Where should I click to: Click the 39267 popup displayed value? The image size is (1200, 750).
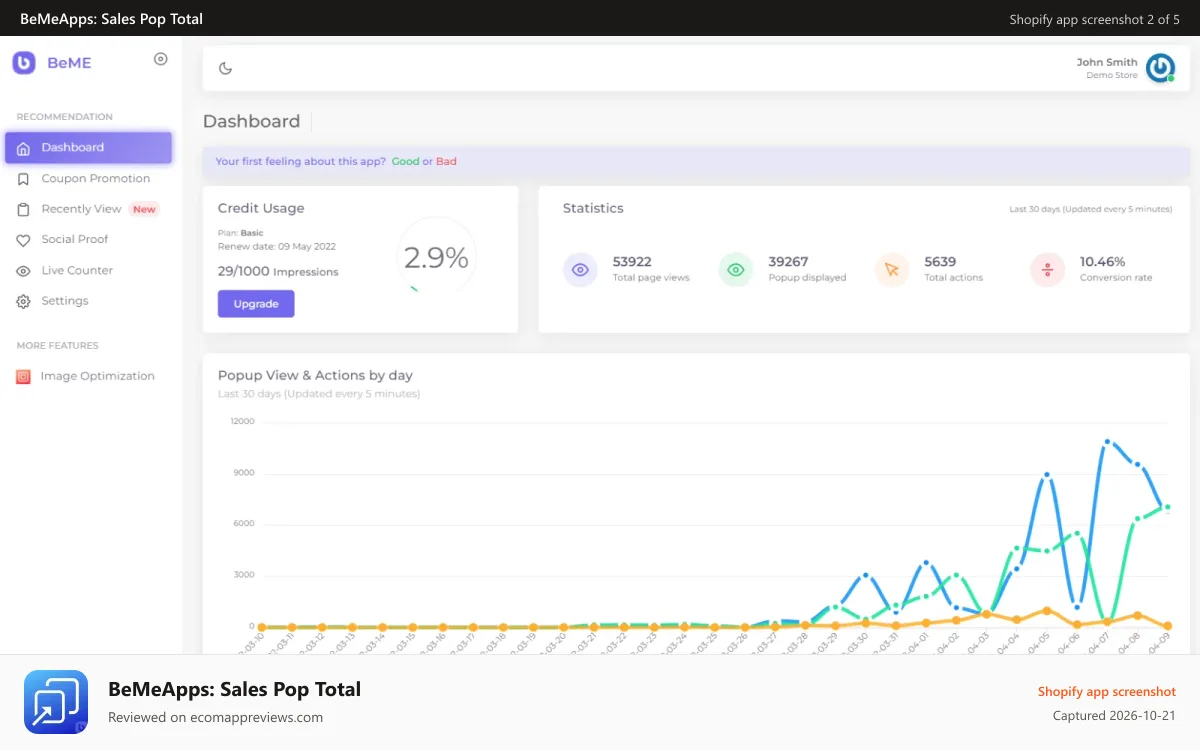788,262
